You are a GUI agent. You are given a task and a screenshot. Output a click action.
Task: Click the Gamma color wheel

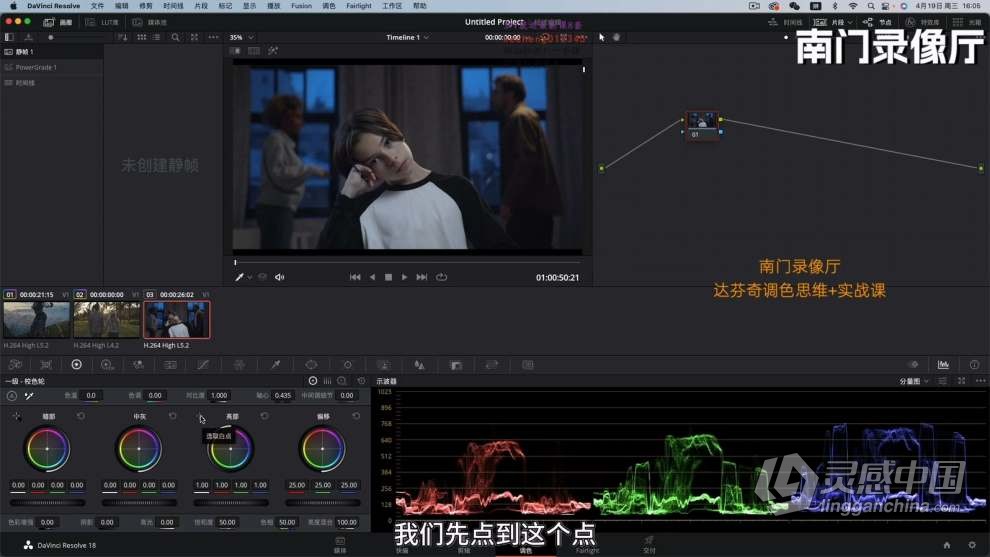139,448
